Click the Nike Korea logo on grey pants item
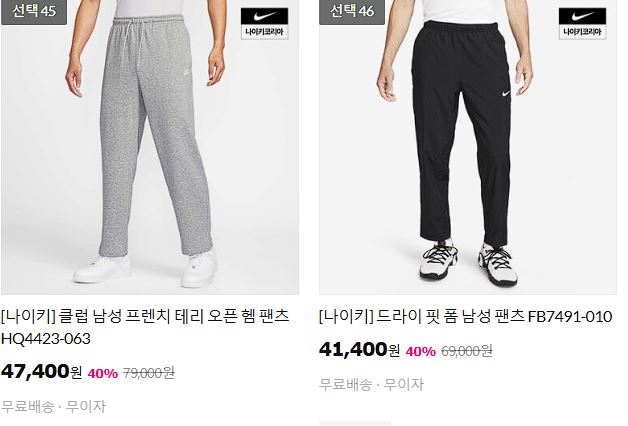This screenshot has width=628, height=426. pyautogui.click(x=264, y=24)
